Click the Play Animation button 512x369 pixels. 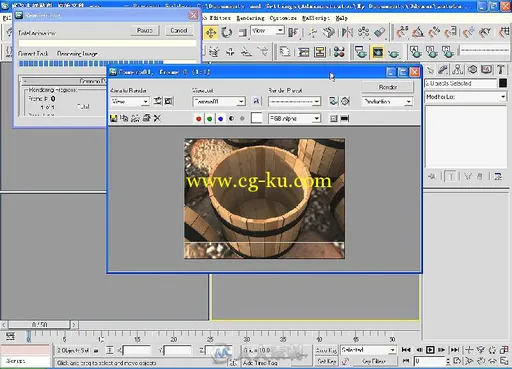pos(430,350)
